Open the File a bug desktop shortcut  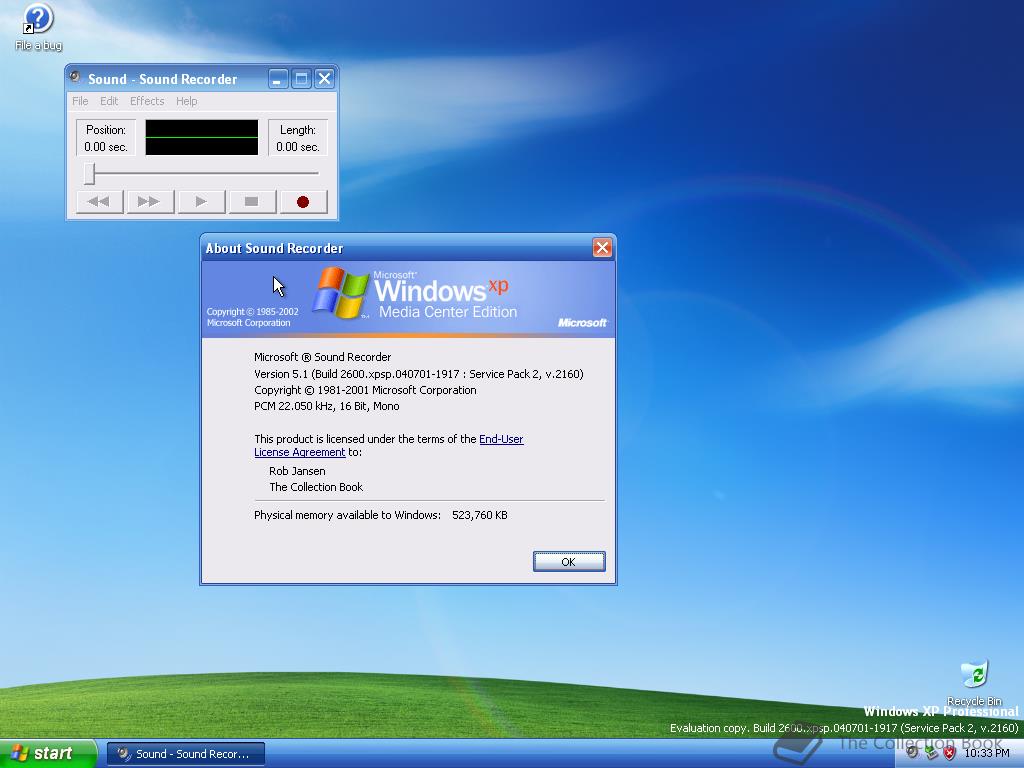[x=39, y=27]
